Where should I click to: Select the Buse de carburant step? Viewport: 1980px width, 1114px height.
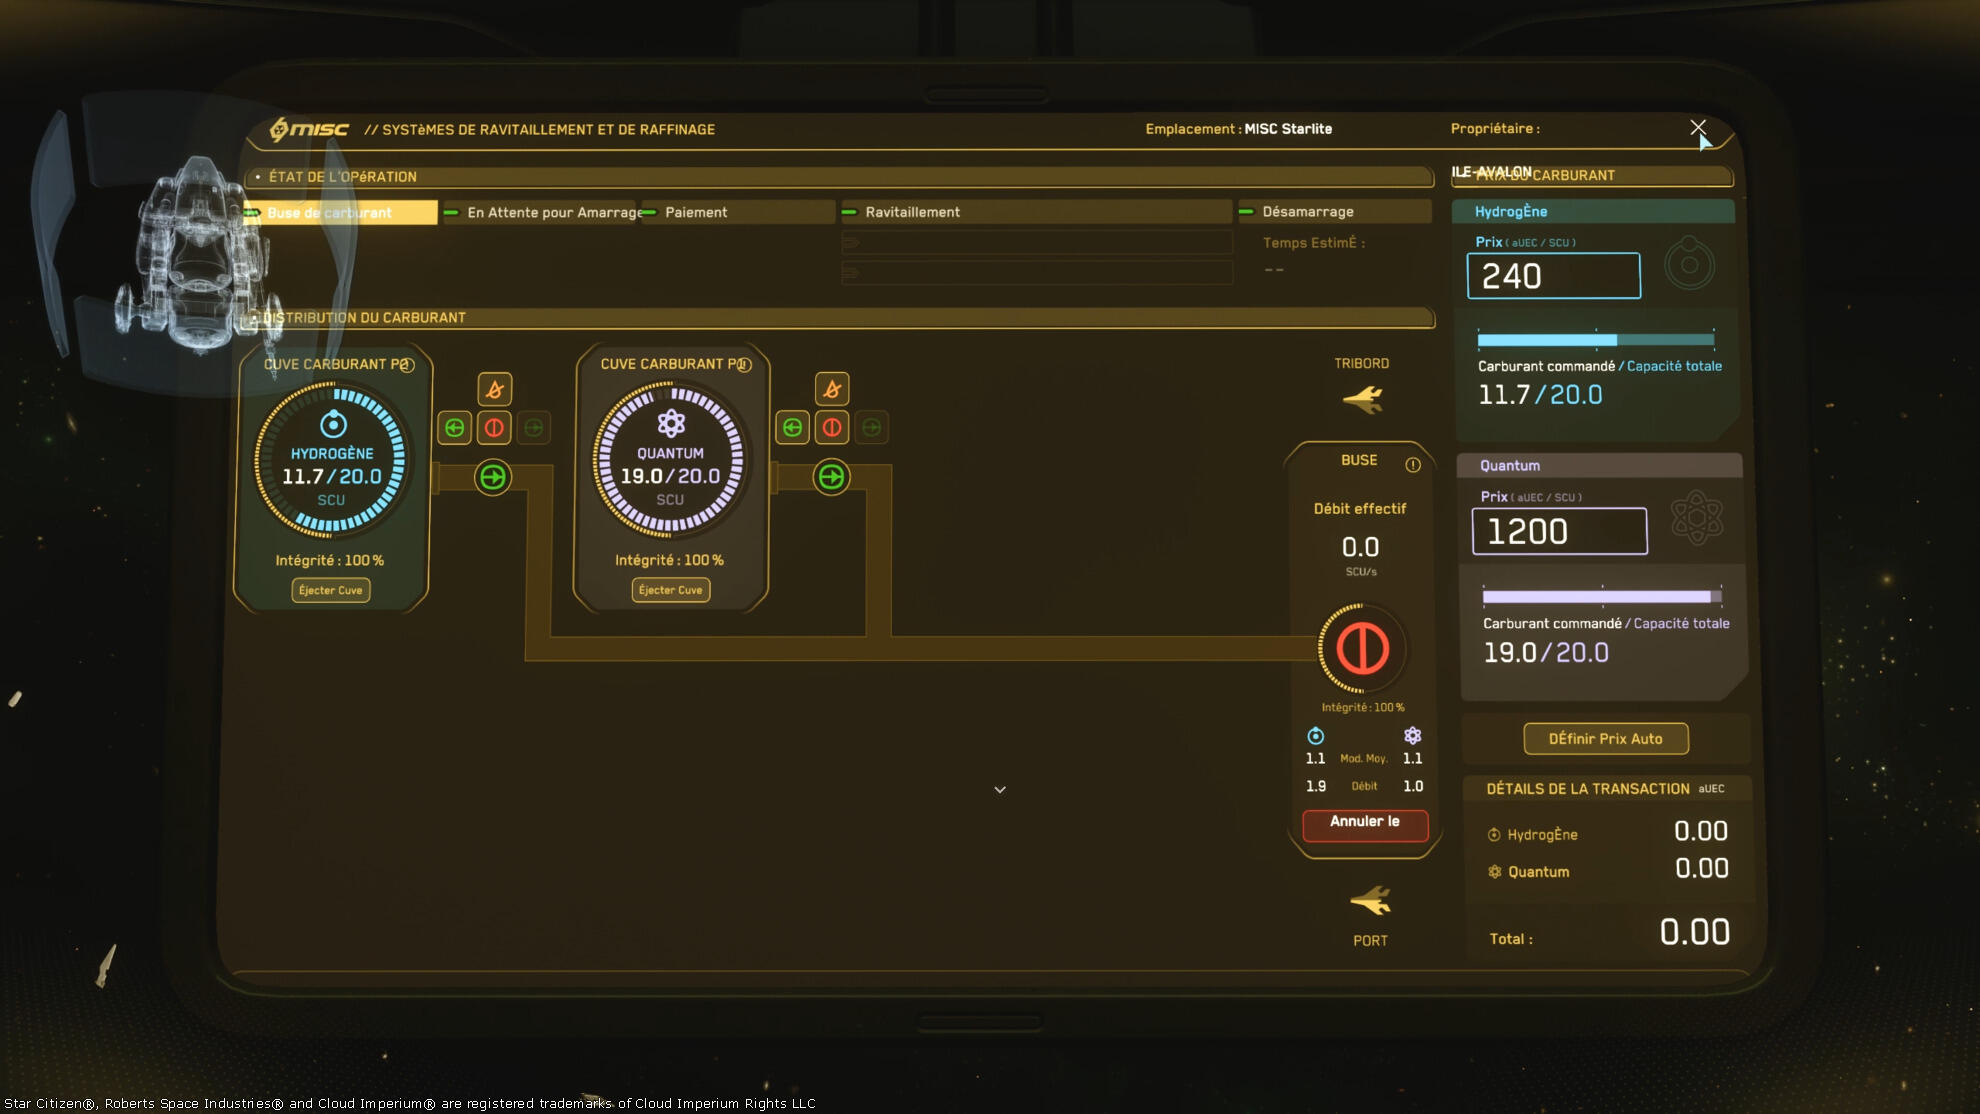[x=342, y=212]
